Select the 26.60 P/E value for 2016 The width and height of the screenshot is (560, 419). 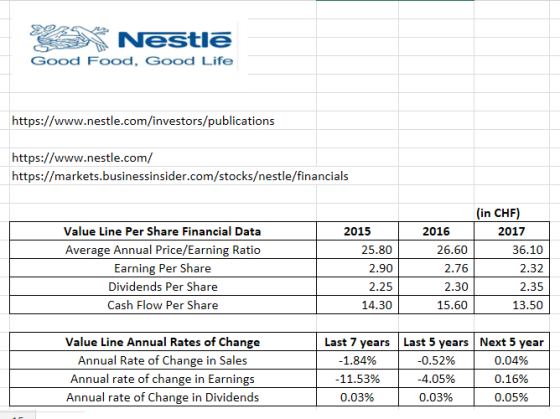click(x=436, y=250)
